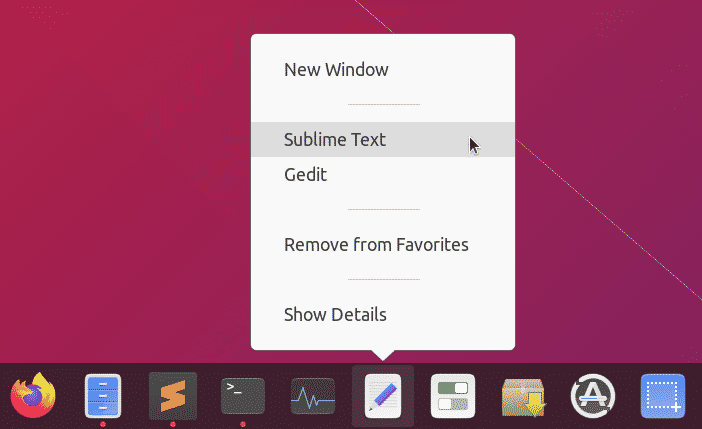Open Sublime Text icon in the dock
The image size is (702, 429).
coord(173,396)
